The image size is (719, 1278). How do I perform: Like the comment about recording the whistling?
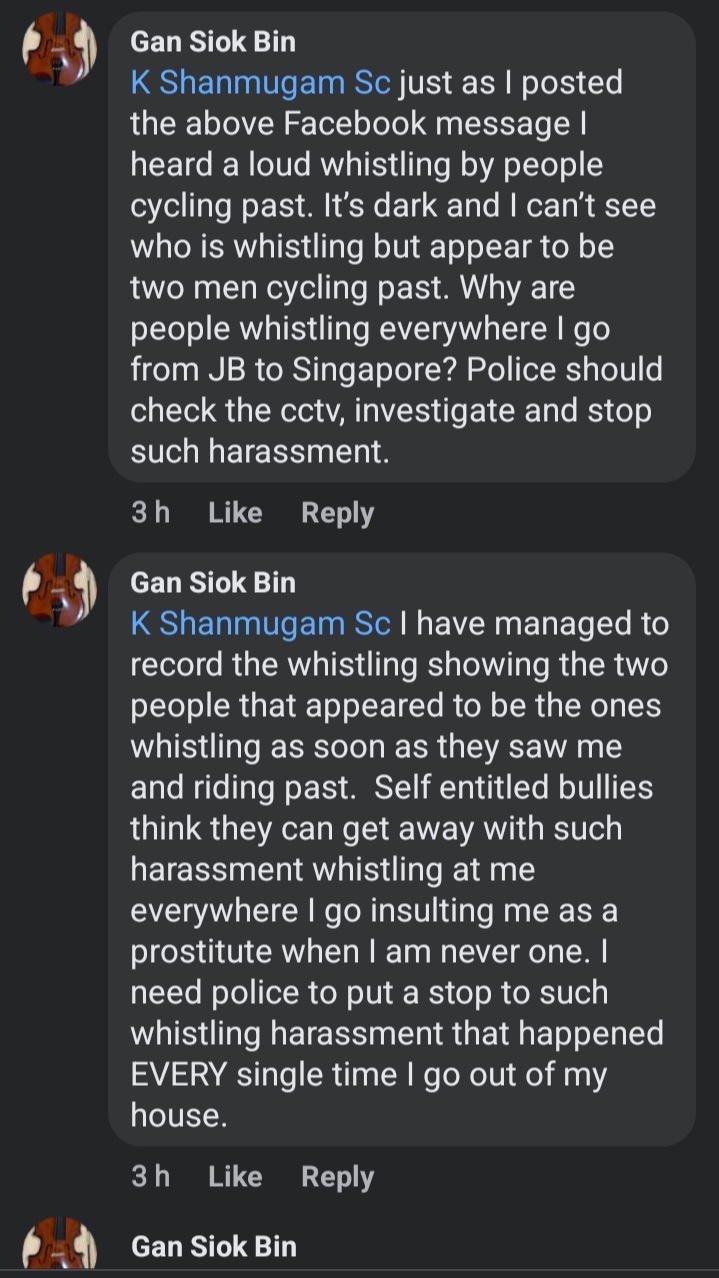(235, 1177)
